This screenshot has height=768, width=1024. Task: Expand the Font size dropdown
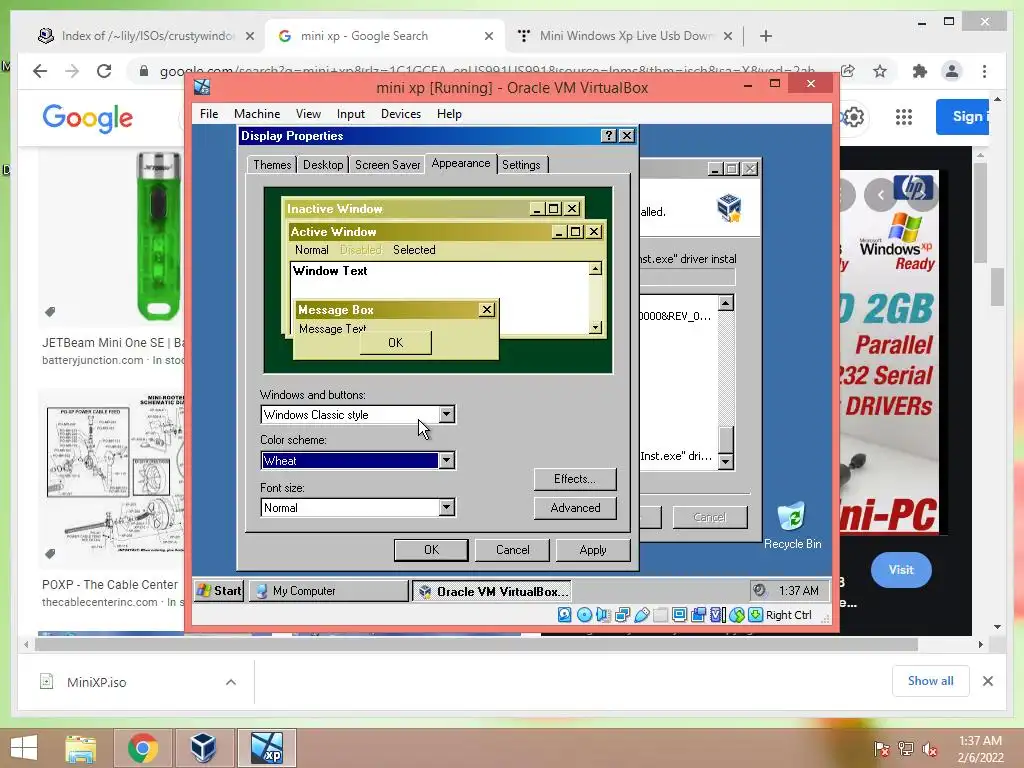446,507
